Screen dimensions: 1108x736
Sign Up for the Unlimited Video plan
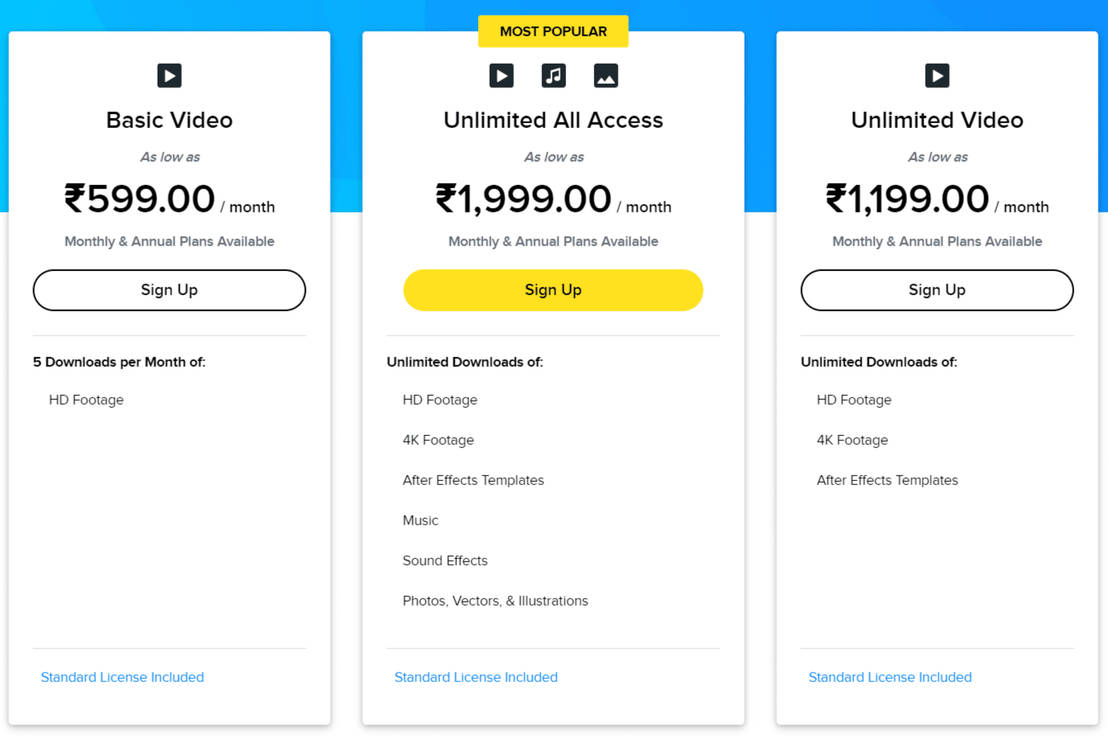click(937, 290)
